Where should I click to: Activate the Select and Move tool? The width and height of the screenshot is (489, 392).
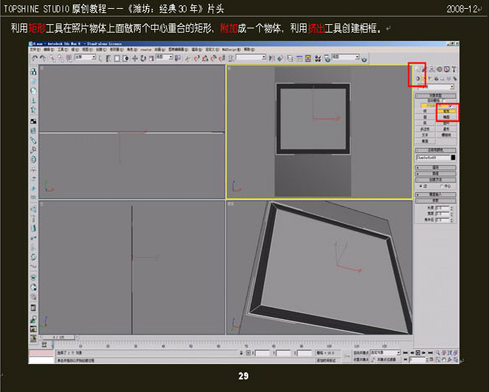pos(135,58)
